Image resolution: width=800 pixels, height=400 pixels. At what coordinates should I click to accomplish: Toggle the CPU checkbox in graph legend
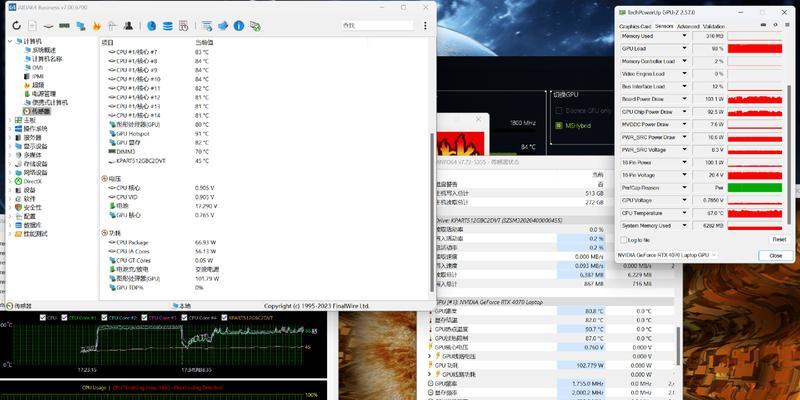coord(43,317)
